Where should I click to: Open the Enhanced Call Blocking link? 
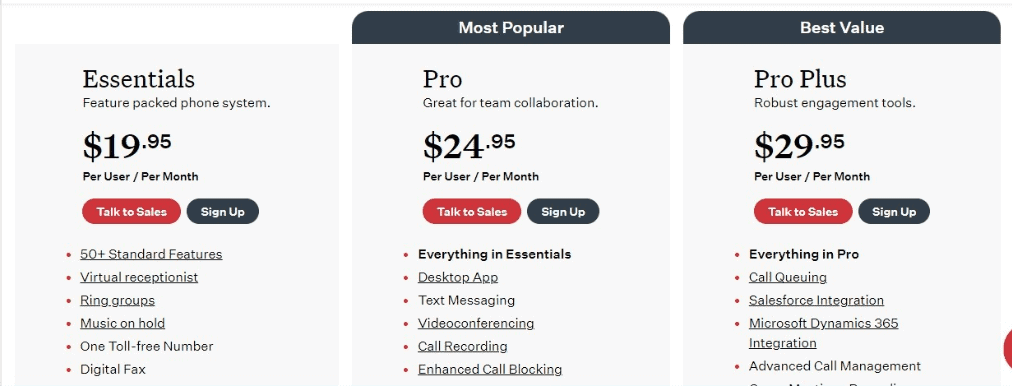pos(490,369)
